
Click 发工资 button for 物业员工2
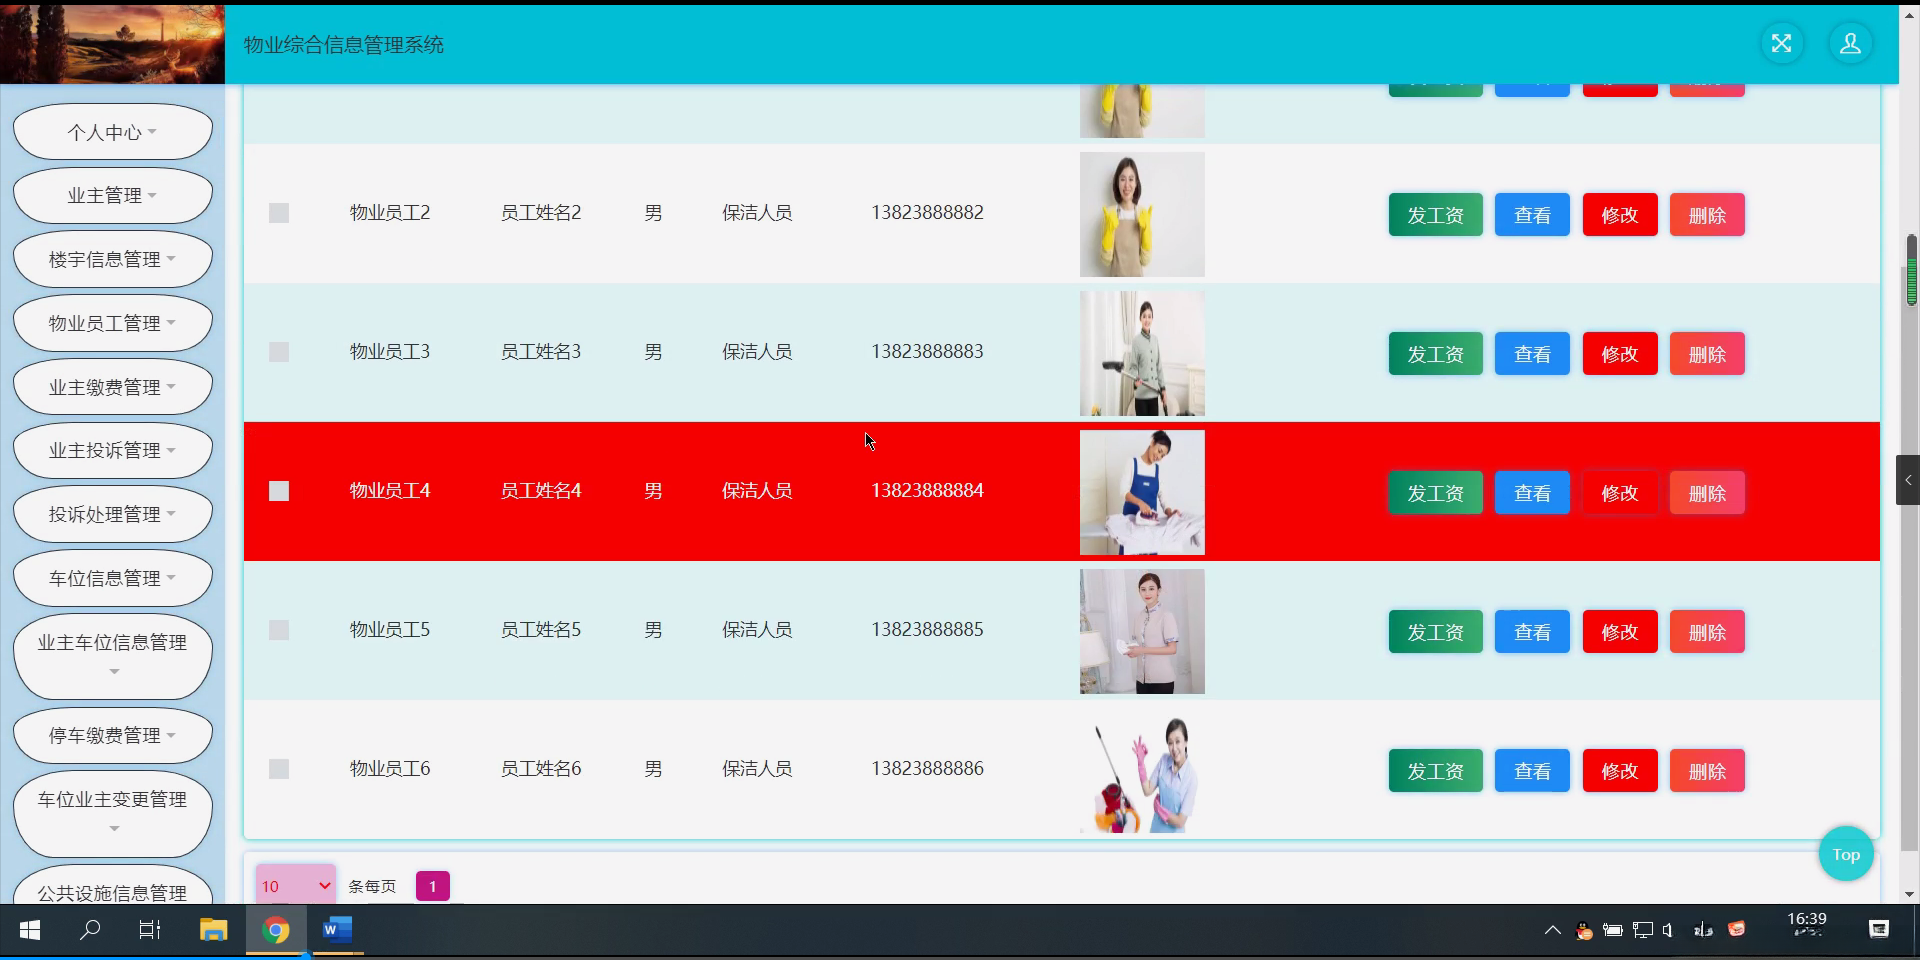(x=1435, y=214)
